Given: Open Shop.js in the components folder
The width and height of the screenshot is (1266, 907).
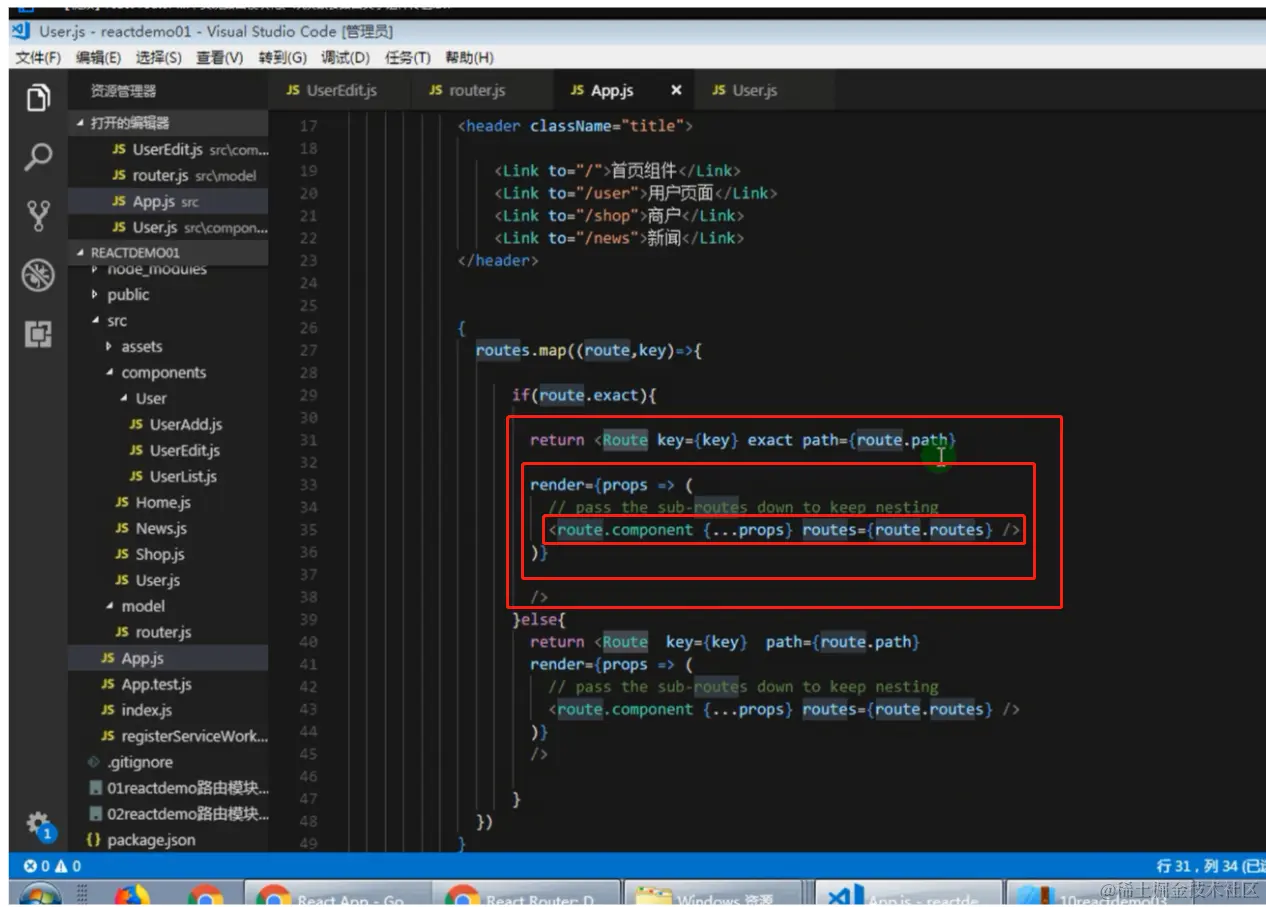Looking at the screenshot, I should pyautogui.click(x=168, y=555).
